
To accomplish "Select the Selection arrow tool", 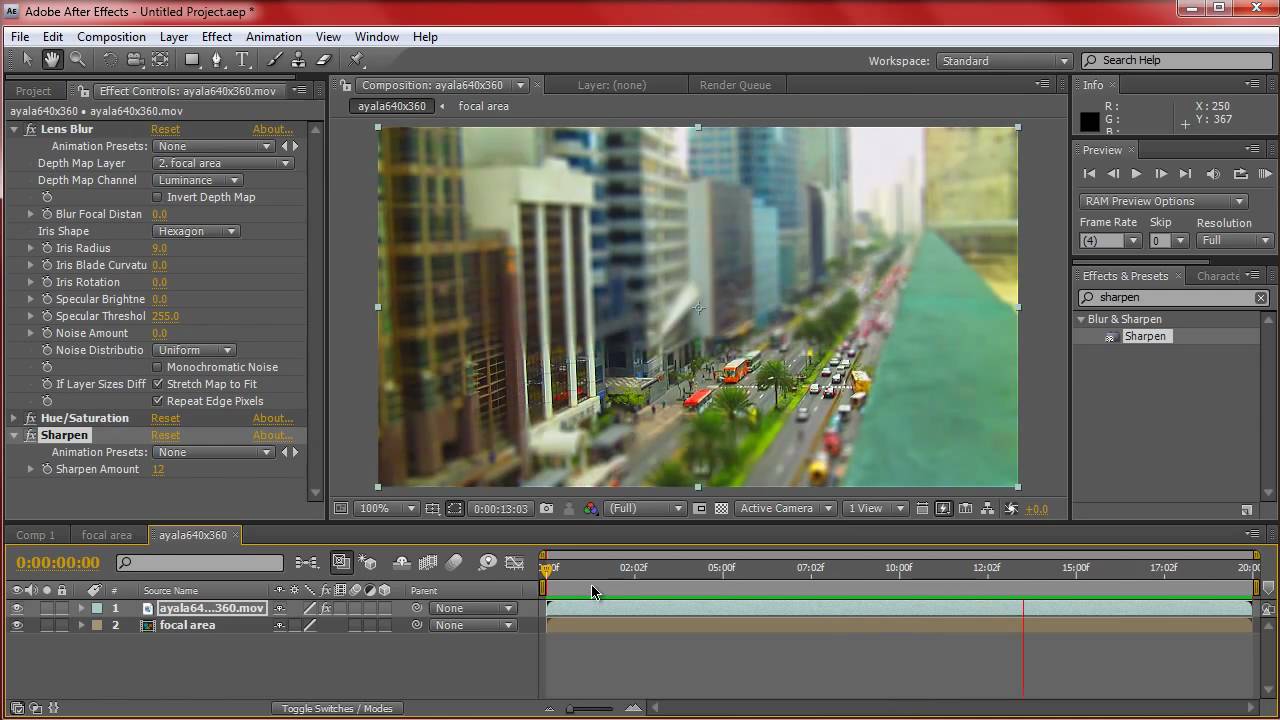I will [x=28, y=60].
